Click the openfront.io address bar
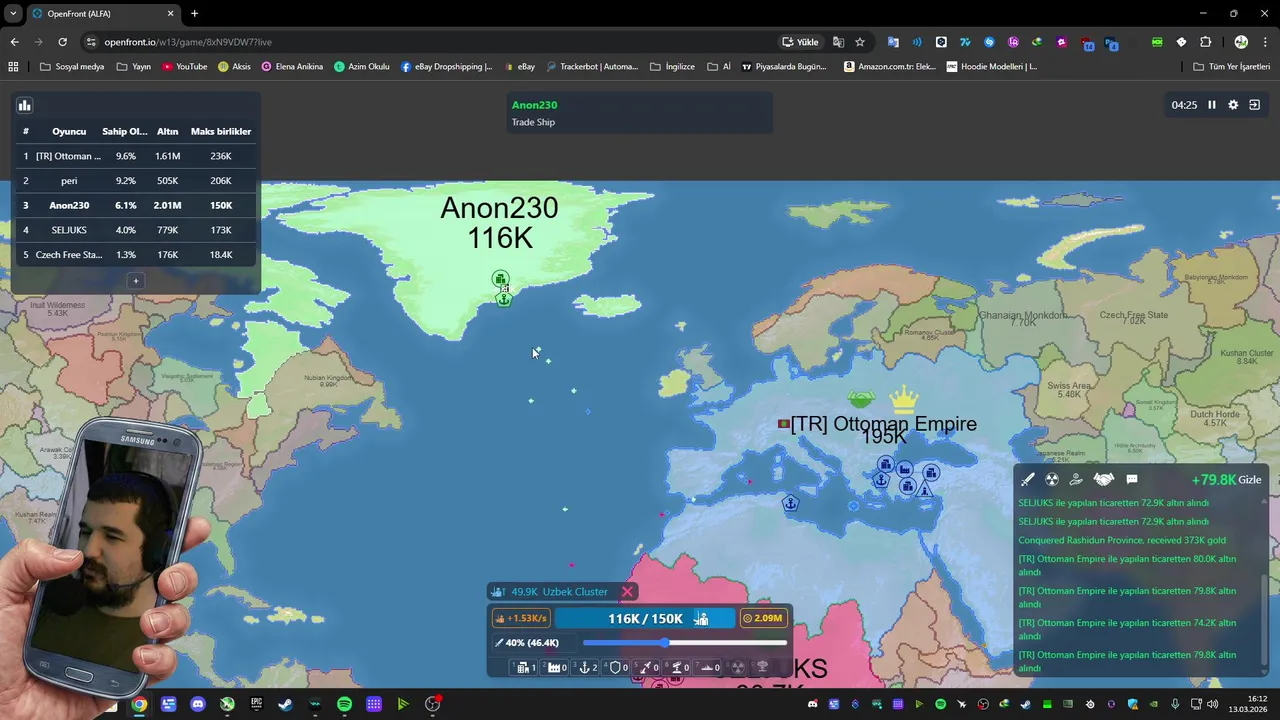 click(x=430, y=42)
